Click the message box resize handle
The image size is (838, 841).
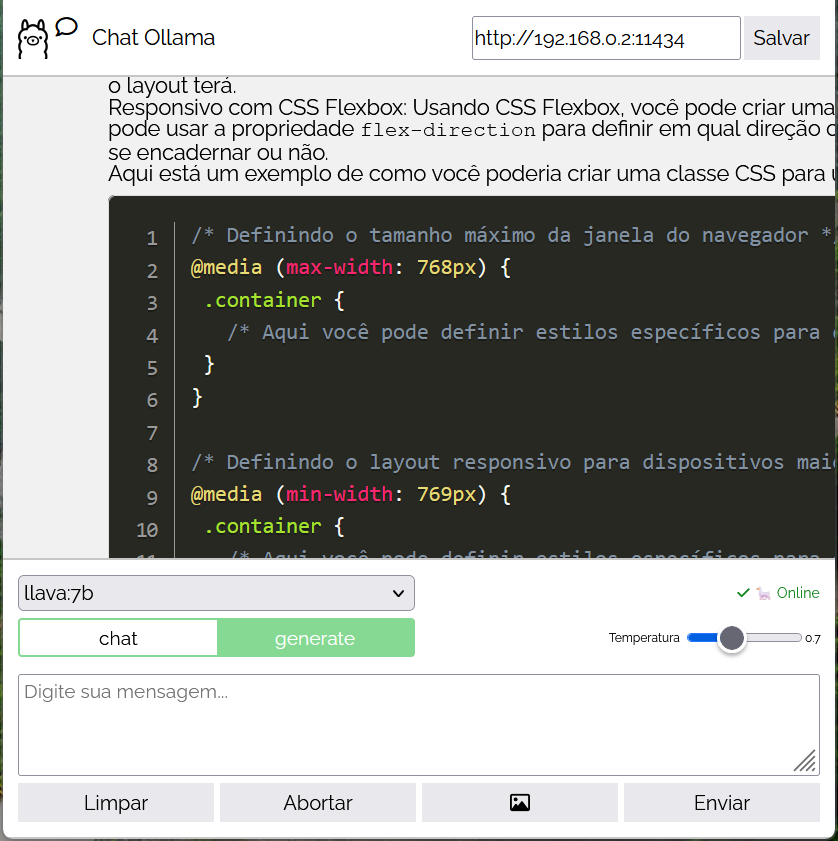804,761
